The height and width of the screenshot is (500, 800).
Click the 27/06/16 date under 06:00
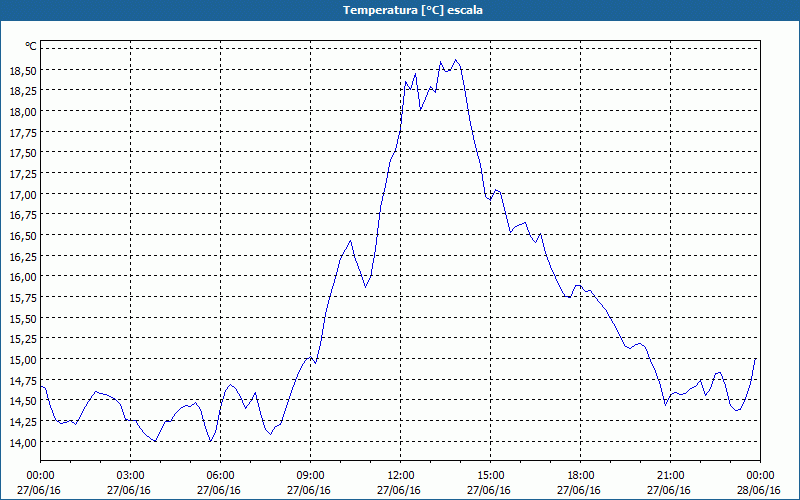coord(219,490)
